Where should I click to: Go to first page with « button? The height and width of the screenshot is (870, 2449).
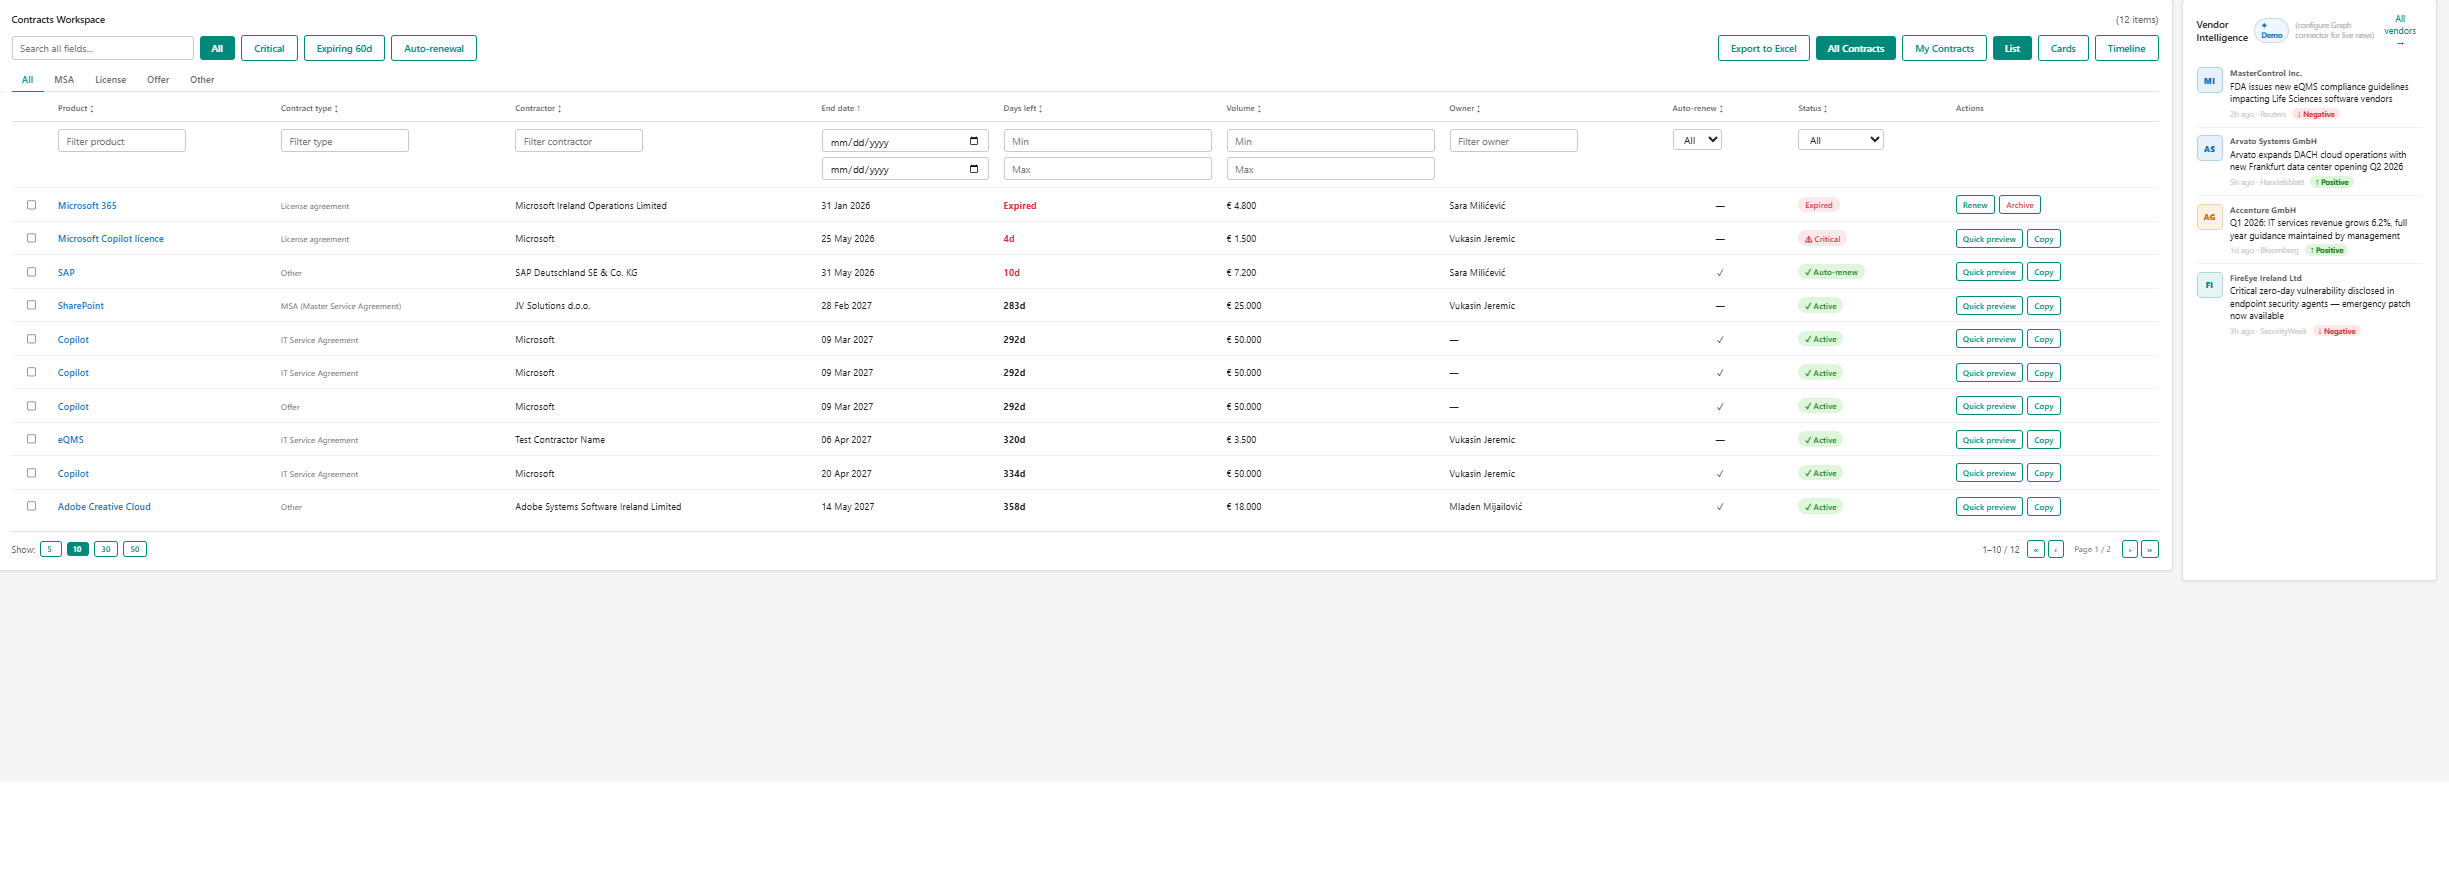pos(2036,549)
